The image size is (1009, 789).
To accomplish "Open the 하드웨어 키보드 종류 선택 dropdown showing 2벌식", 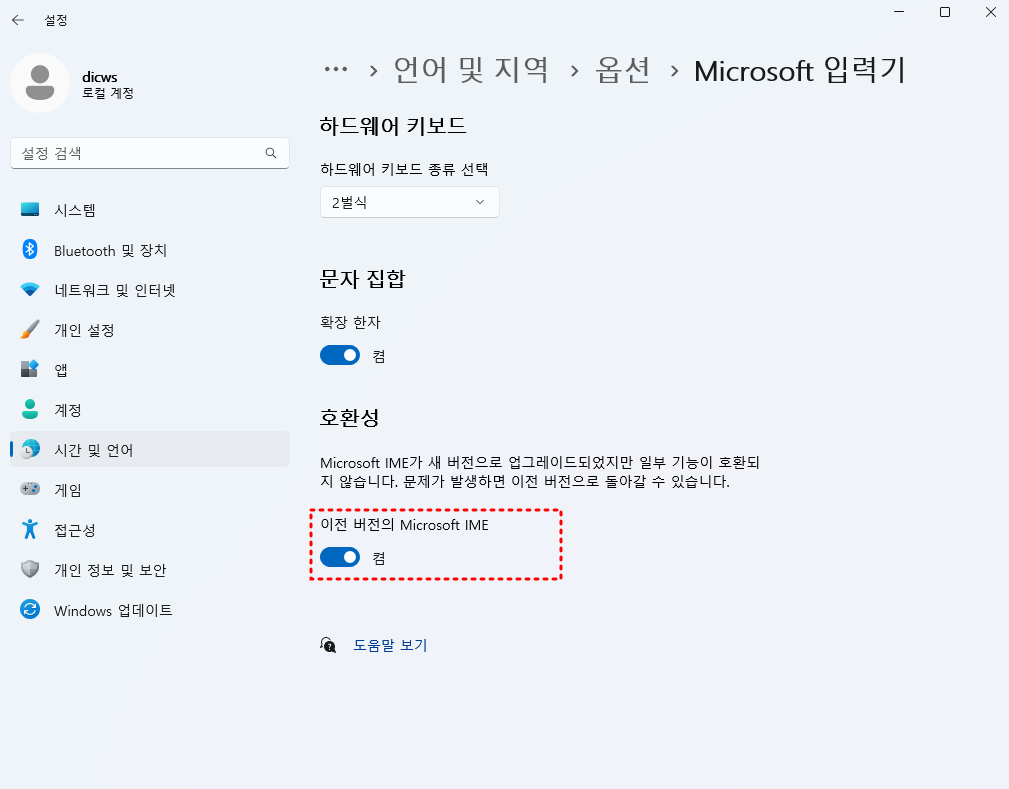I will [410, 202].
